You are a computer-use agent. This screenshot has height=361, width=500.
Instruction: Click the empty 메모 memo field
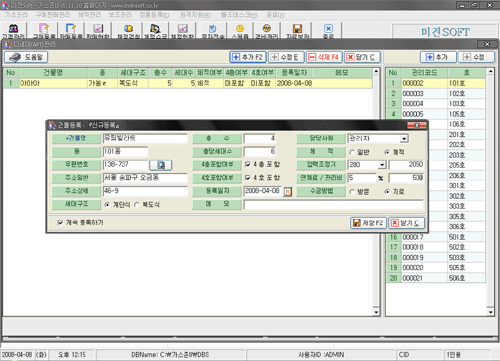click(x=333, y=204)
